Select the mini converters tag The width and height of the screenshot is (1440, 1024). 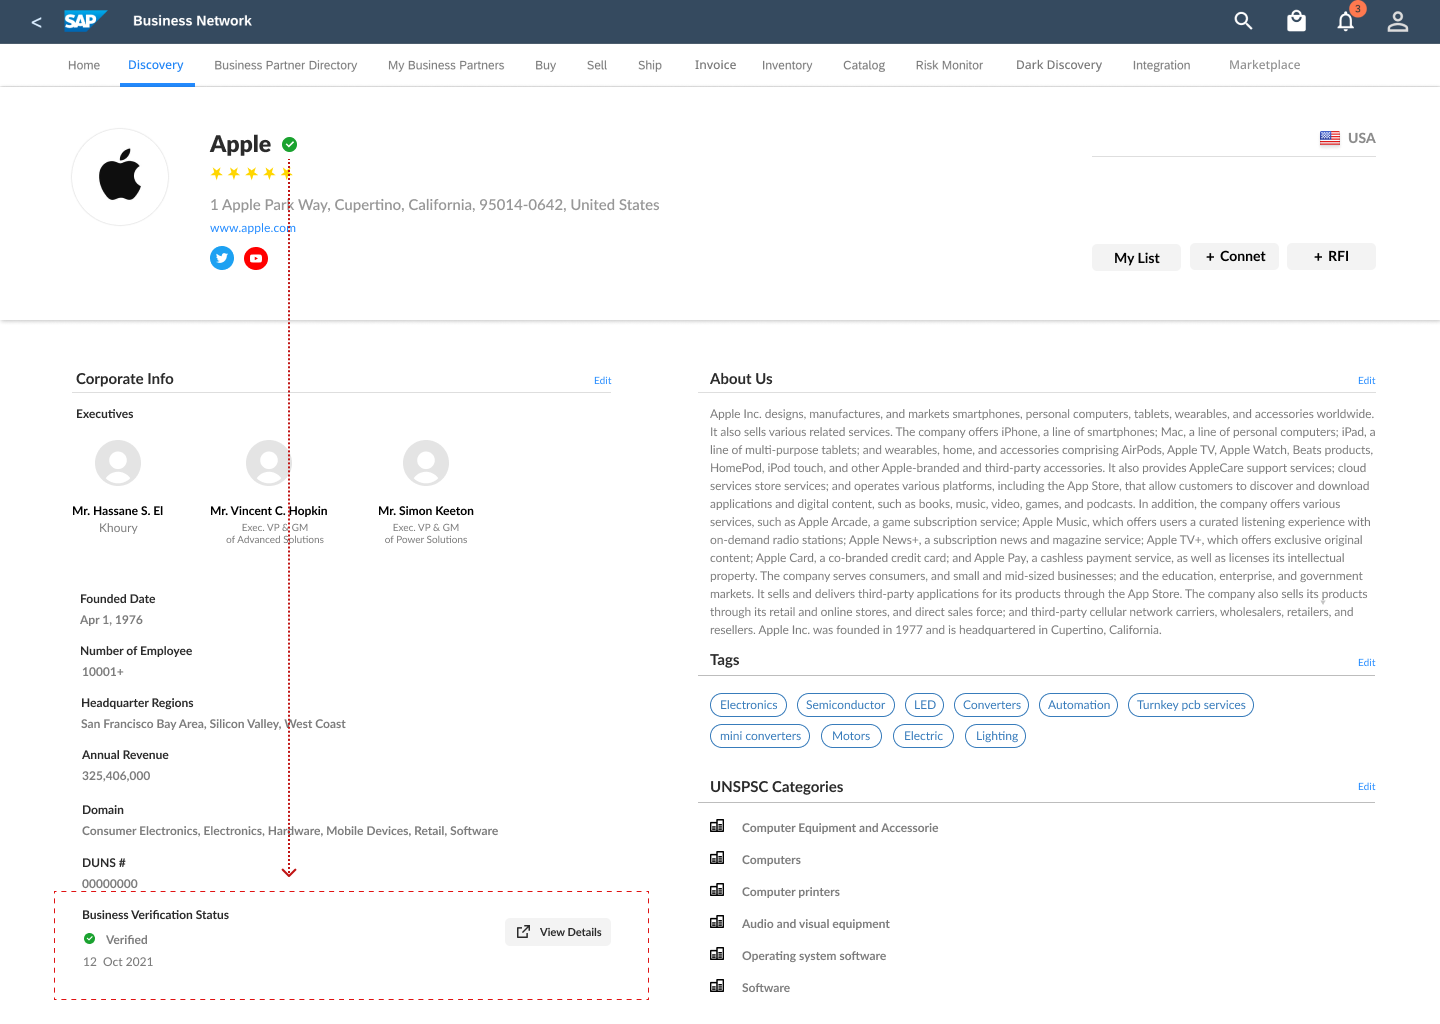pyautogui.click(x=760, y=736)
